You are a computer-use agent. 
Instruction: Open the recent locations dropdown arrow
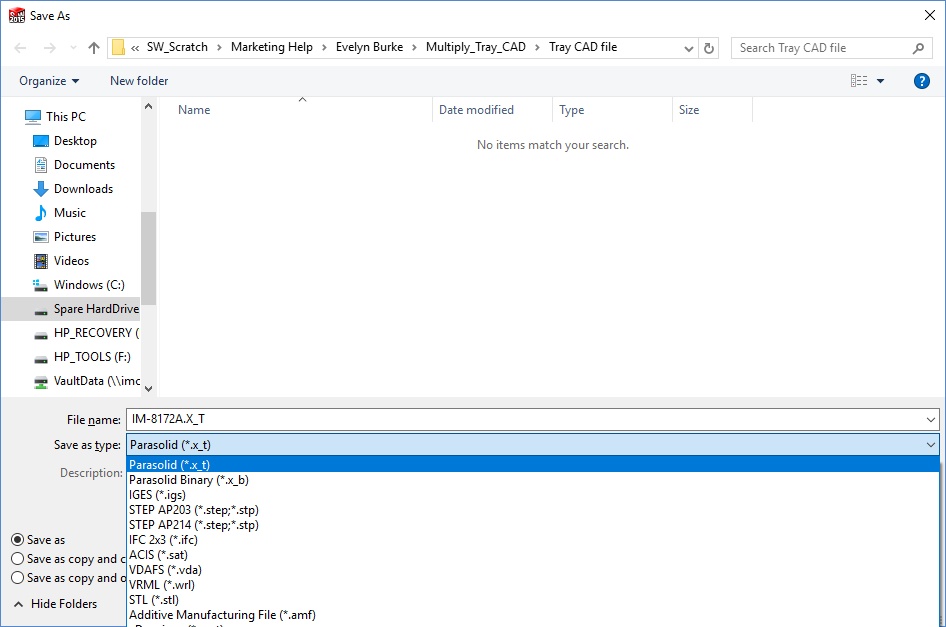point(73,48)
